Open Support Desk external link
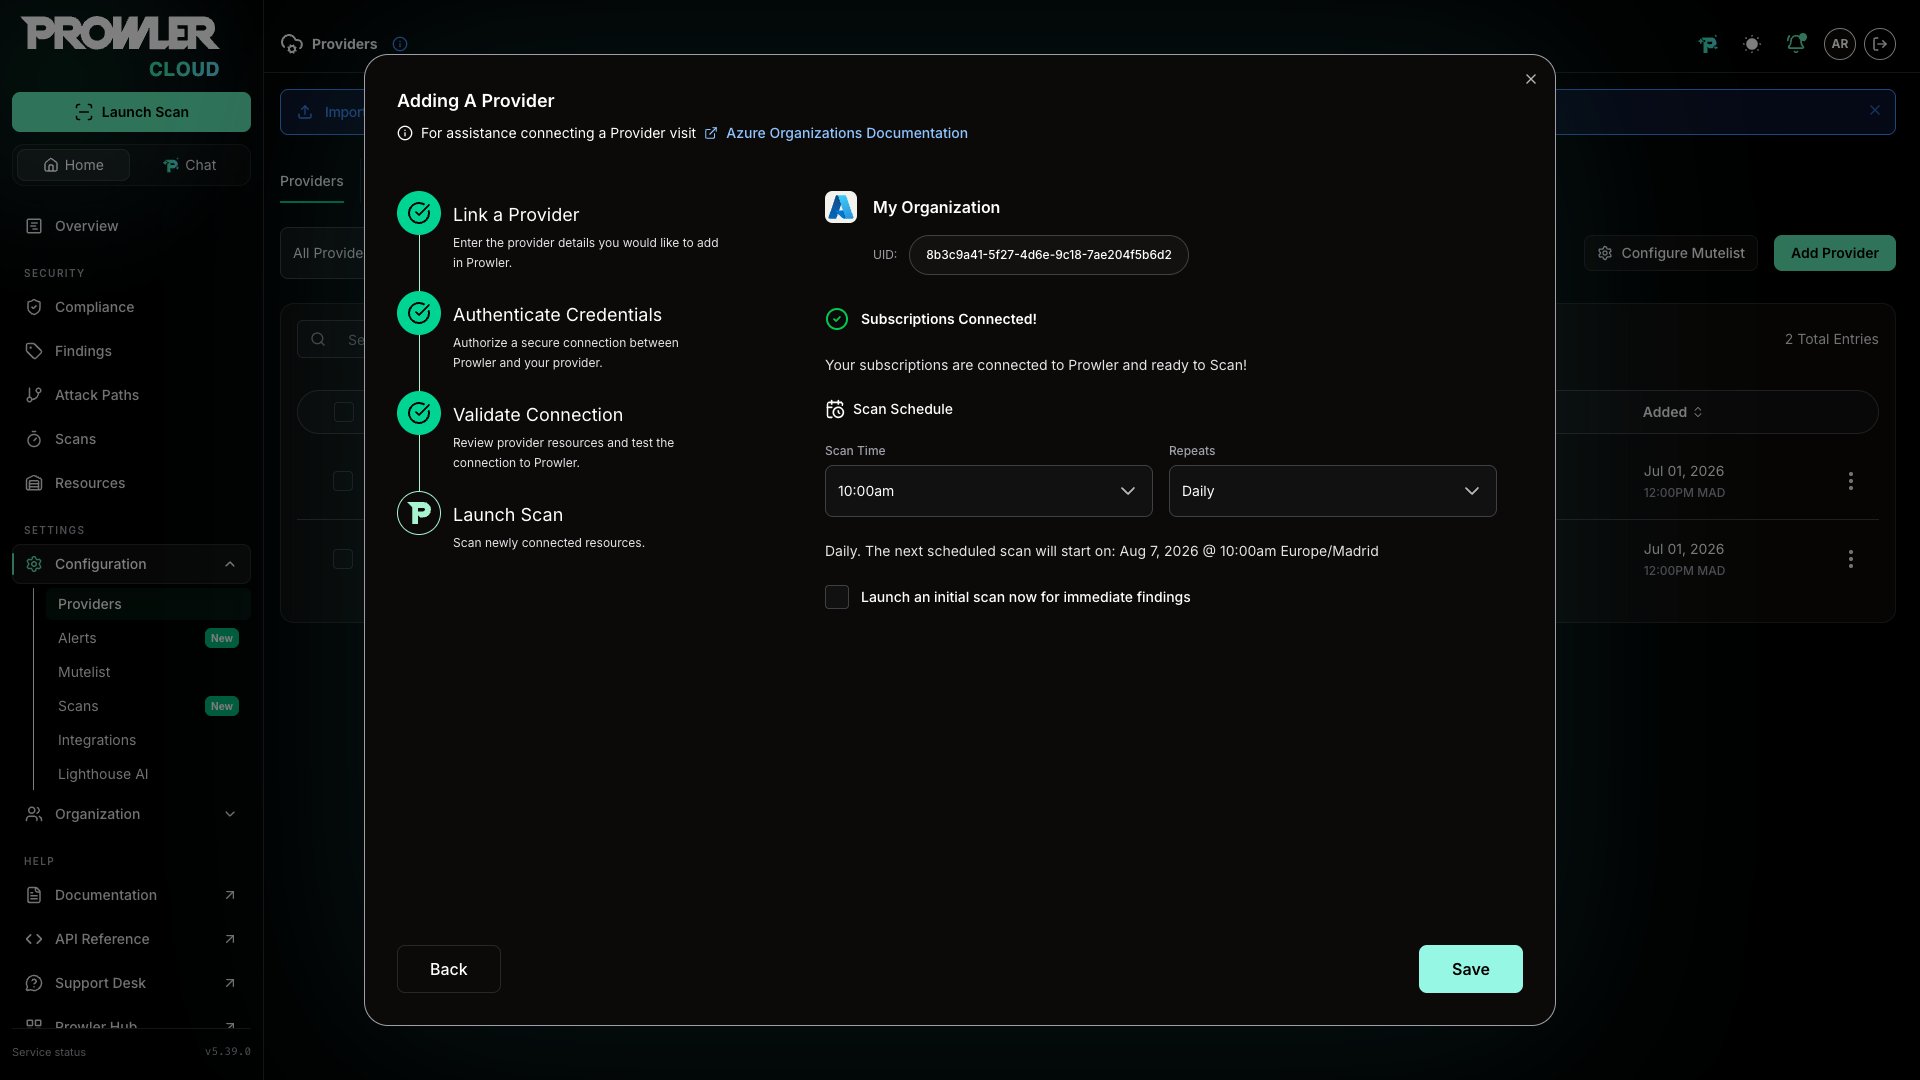 point(131,983)
